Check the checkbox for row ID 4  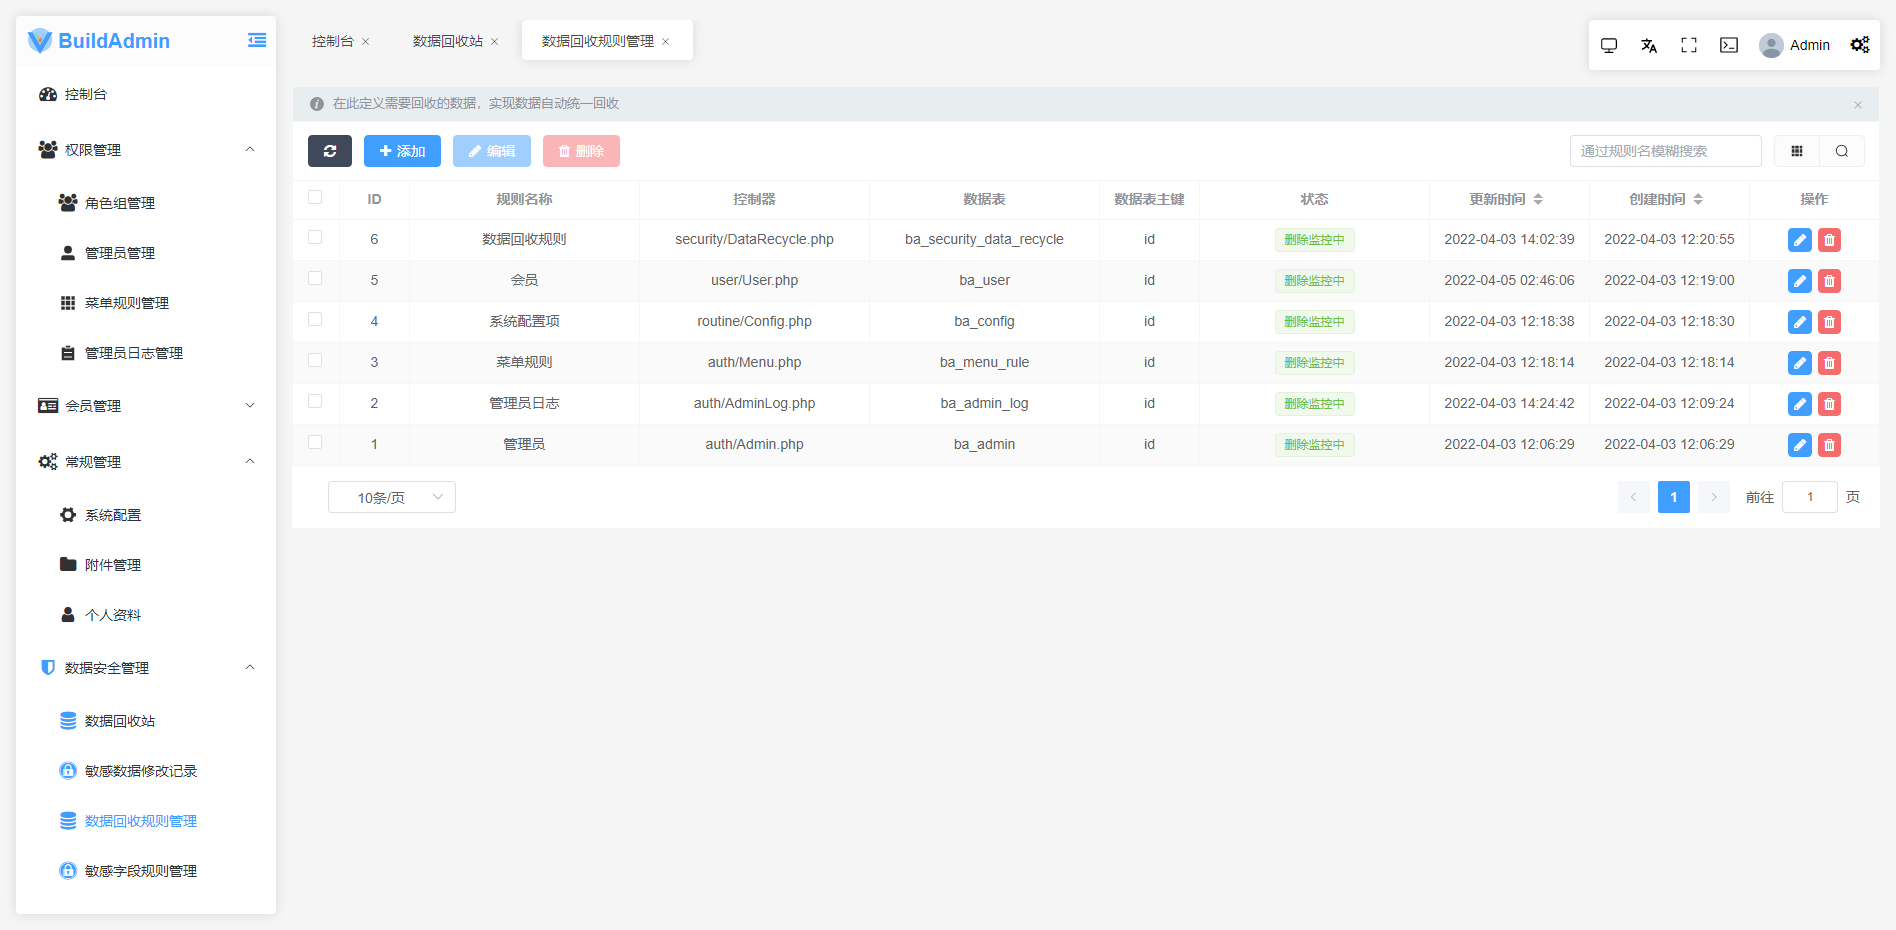(316, 321)
